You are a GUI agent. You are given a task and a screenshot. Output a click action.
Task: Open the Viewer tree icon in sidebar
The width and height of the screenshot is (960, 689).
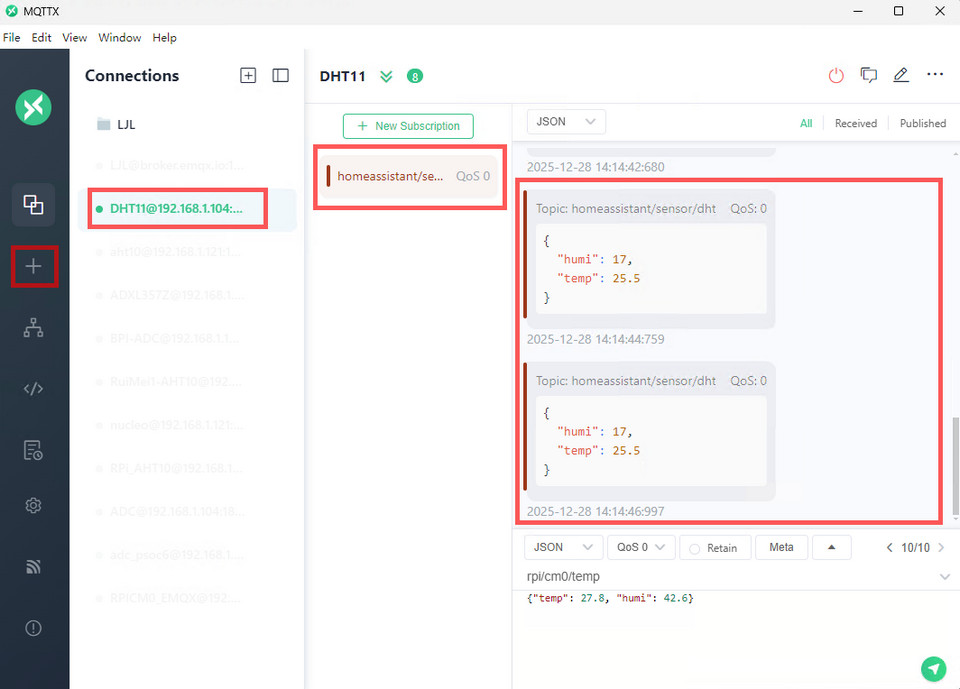[33, 328]
